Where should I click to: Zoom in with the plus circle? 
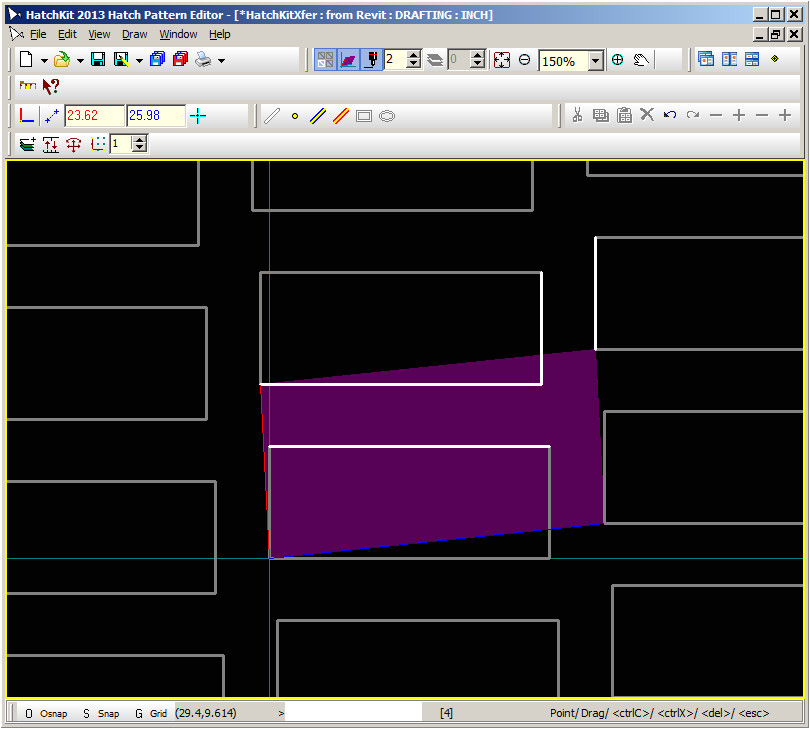tap(617, 60)
